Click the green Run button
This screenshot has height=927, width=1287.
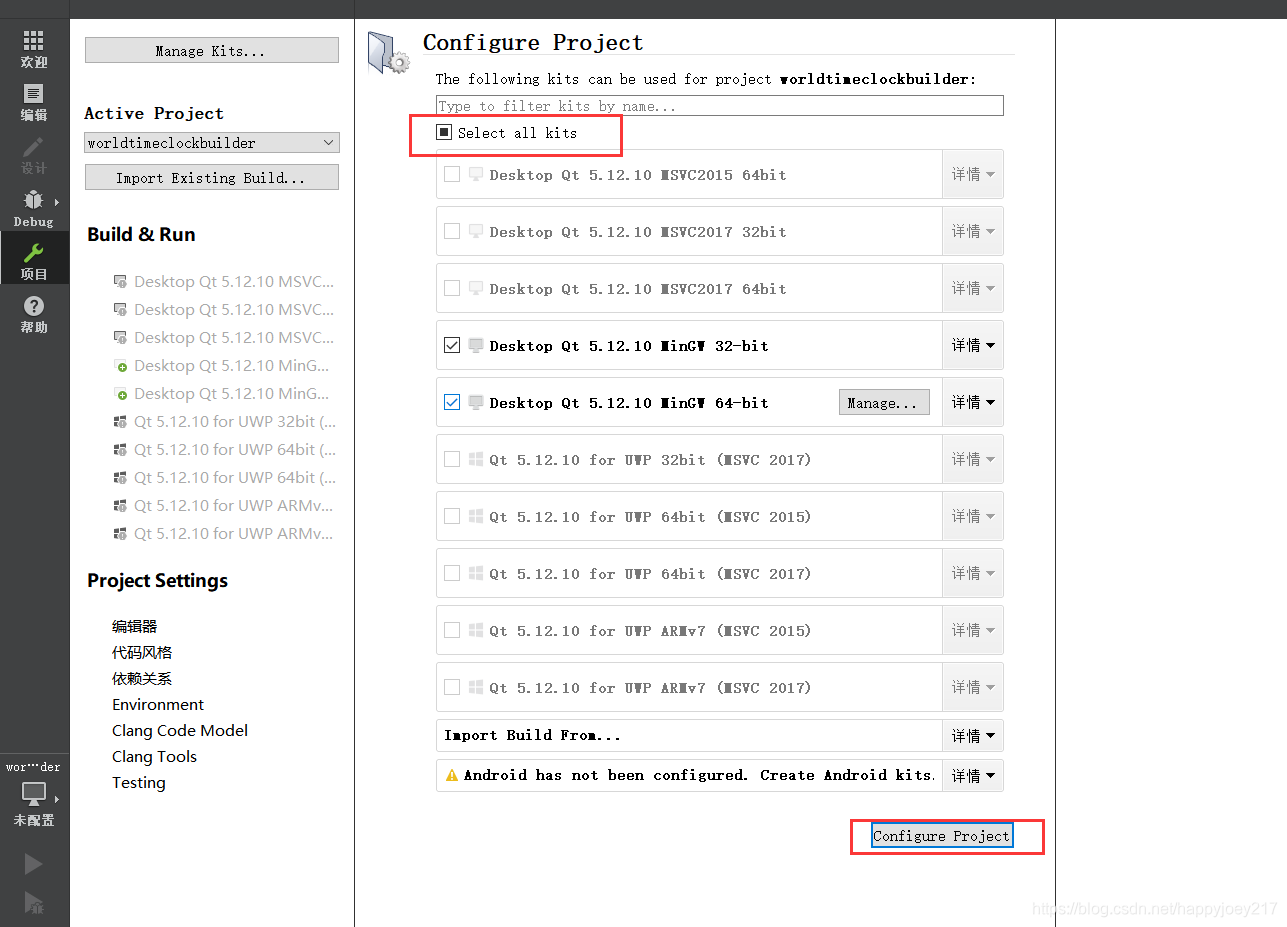click(x=34, y=863)
